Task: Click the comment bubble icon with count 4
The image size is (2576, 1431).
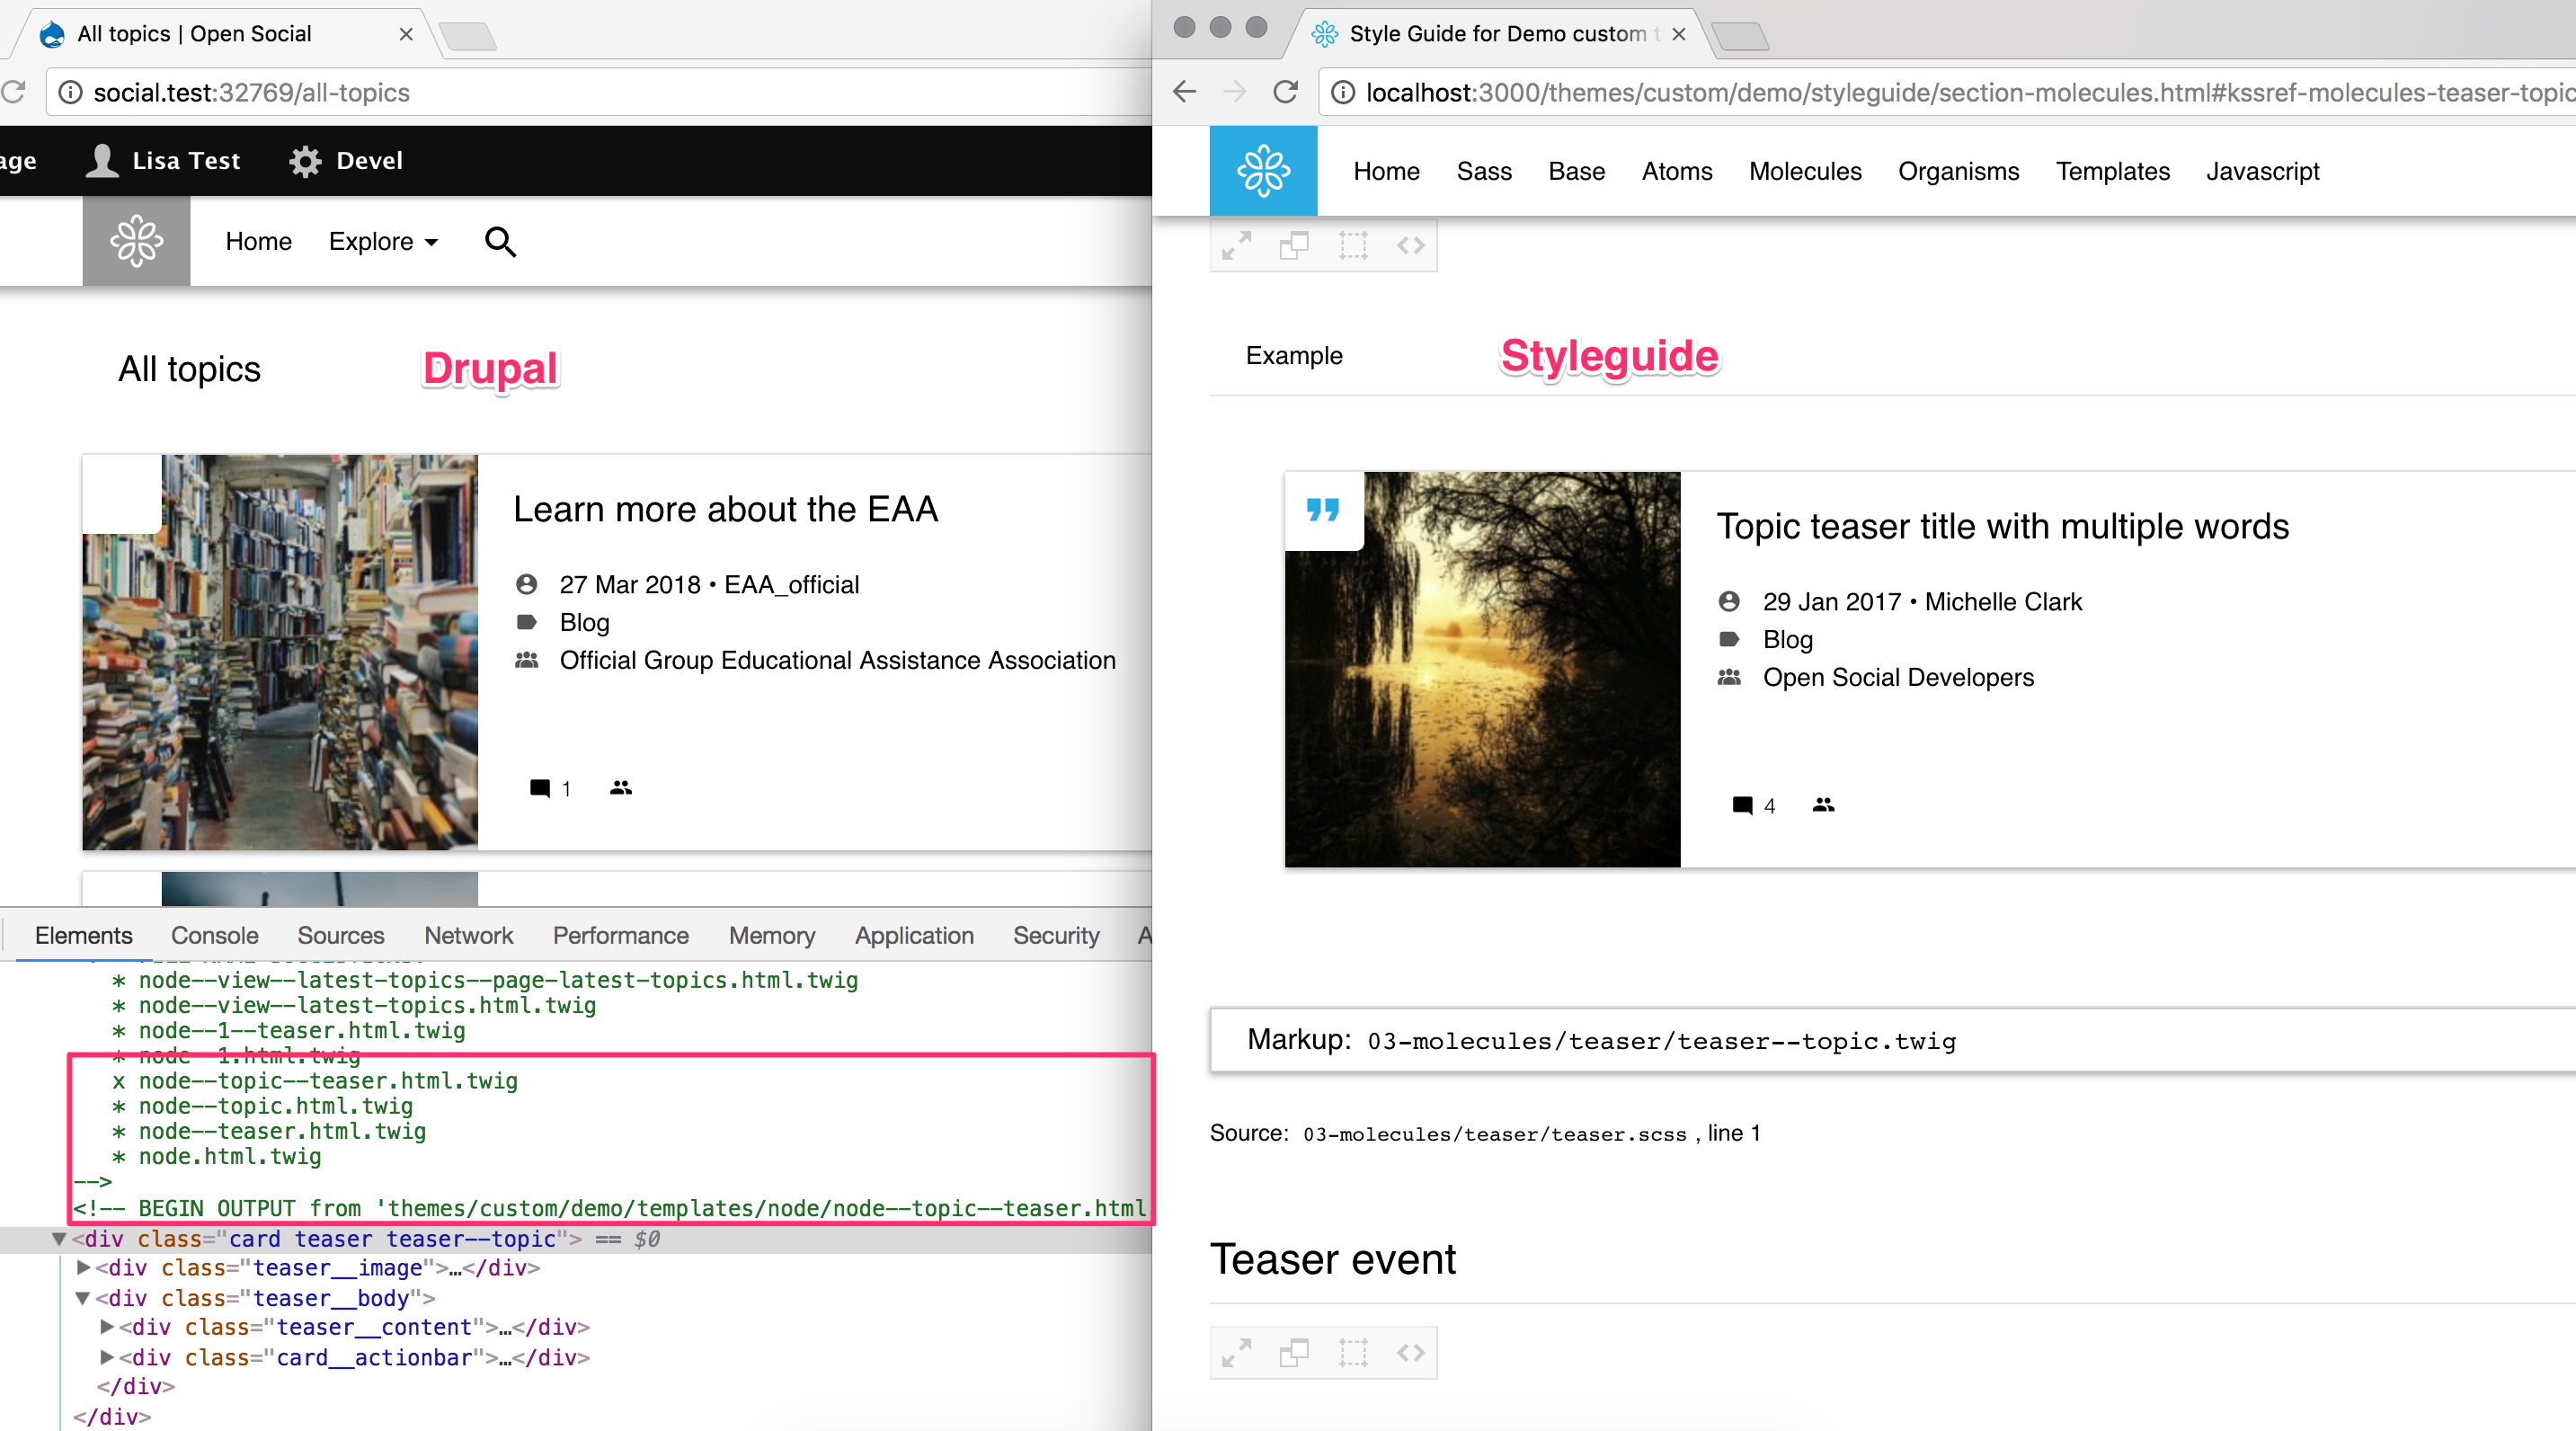Action: point(1742,805)
